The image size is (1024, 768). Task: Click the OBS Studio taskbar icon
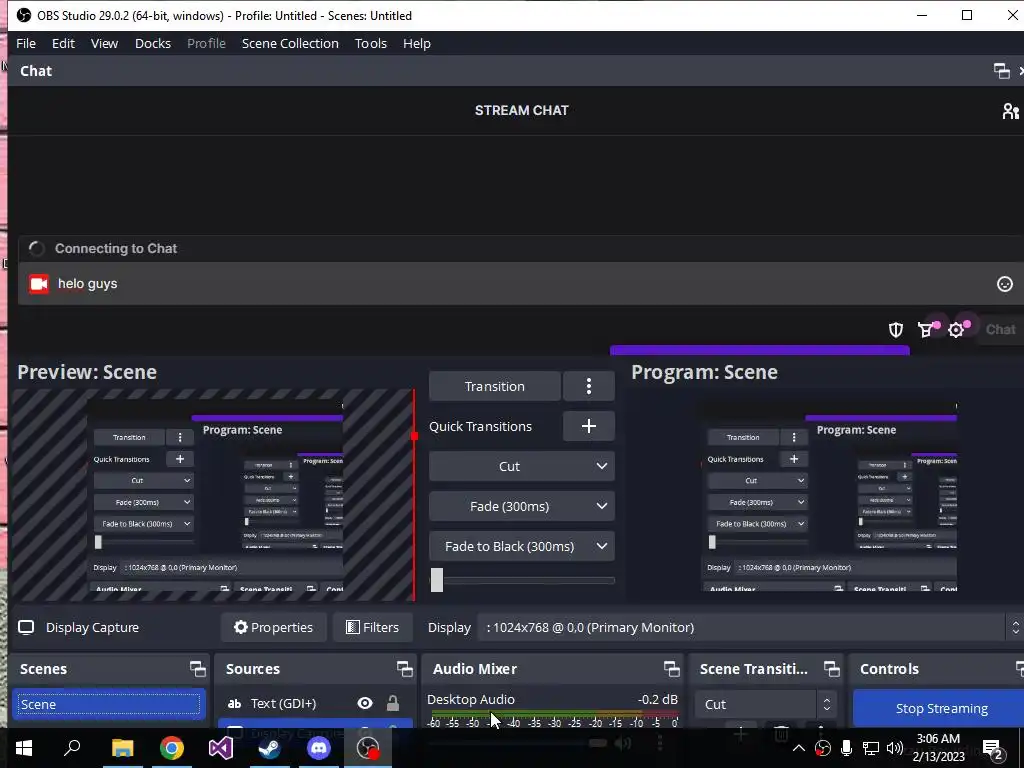pyautogui.click(x=368, y=748)
